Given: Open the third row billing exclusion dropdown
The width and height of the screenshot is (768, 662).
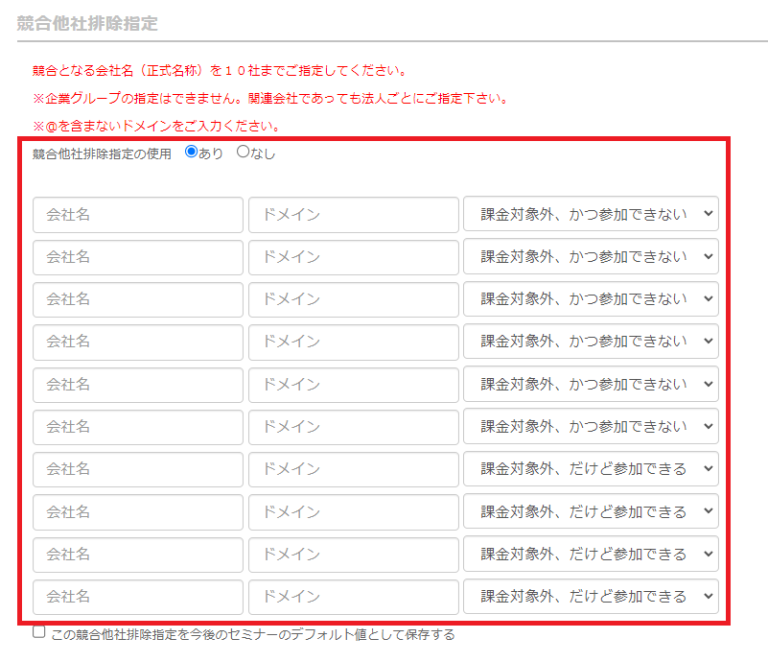Looking at the screenshot, I should (x=590, y=299).
